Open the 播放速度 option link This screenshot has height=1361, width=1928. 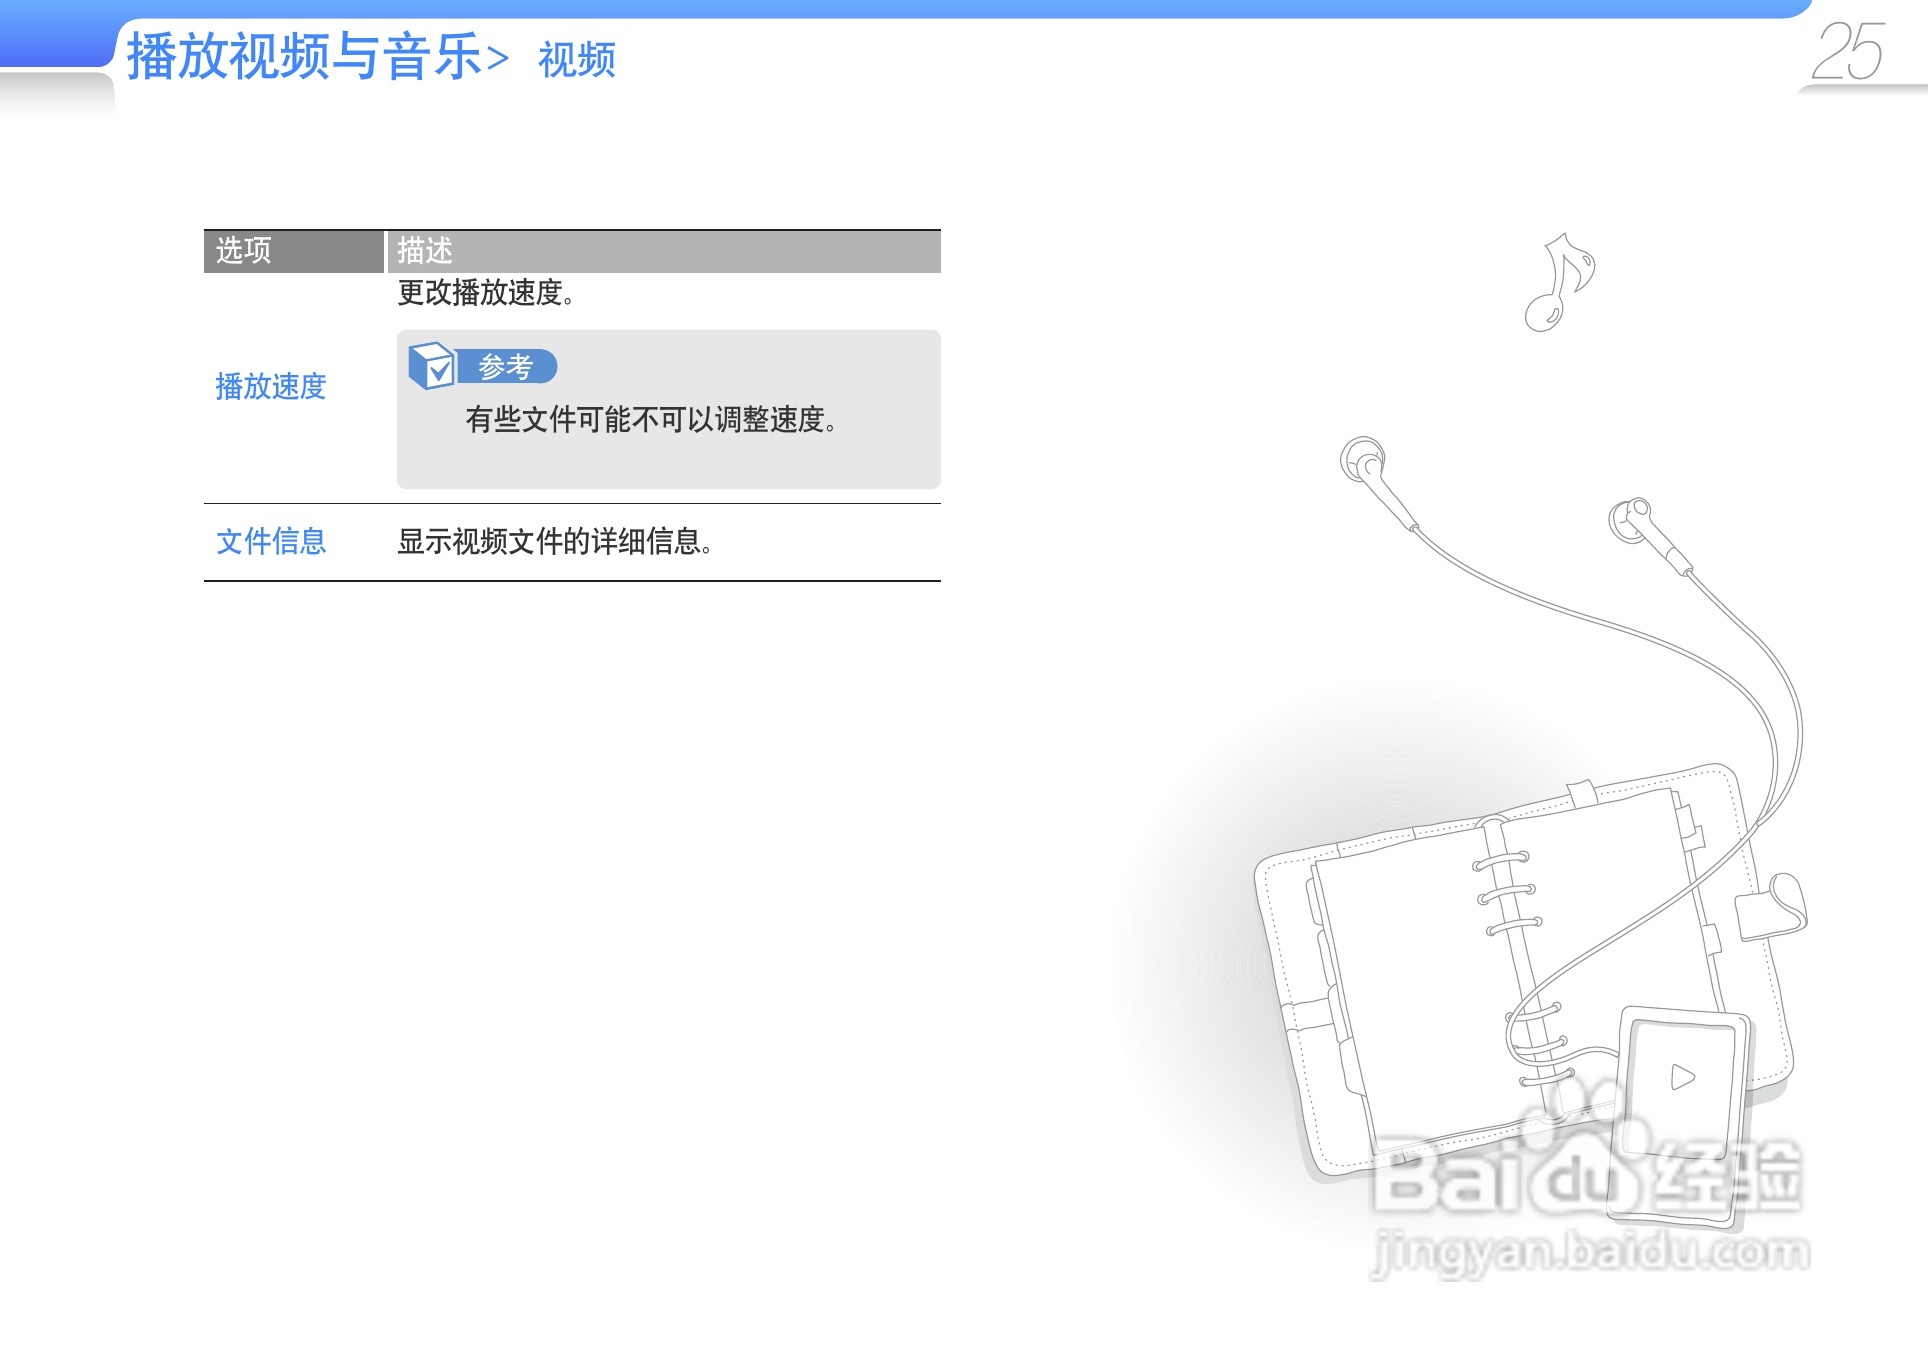(x=271, y=387)
